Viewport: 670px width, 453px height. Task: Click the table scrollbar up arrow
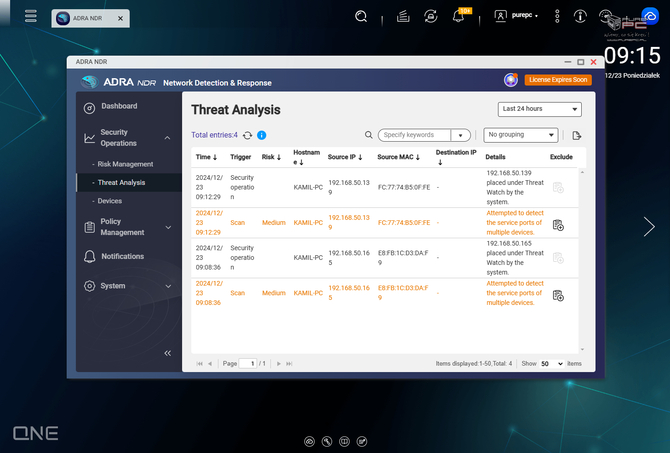[582, 172]
